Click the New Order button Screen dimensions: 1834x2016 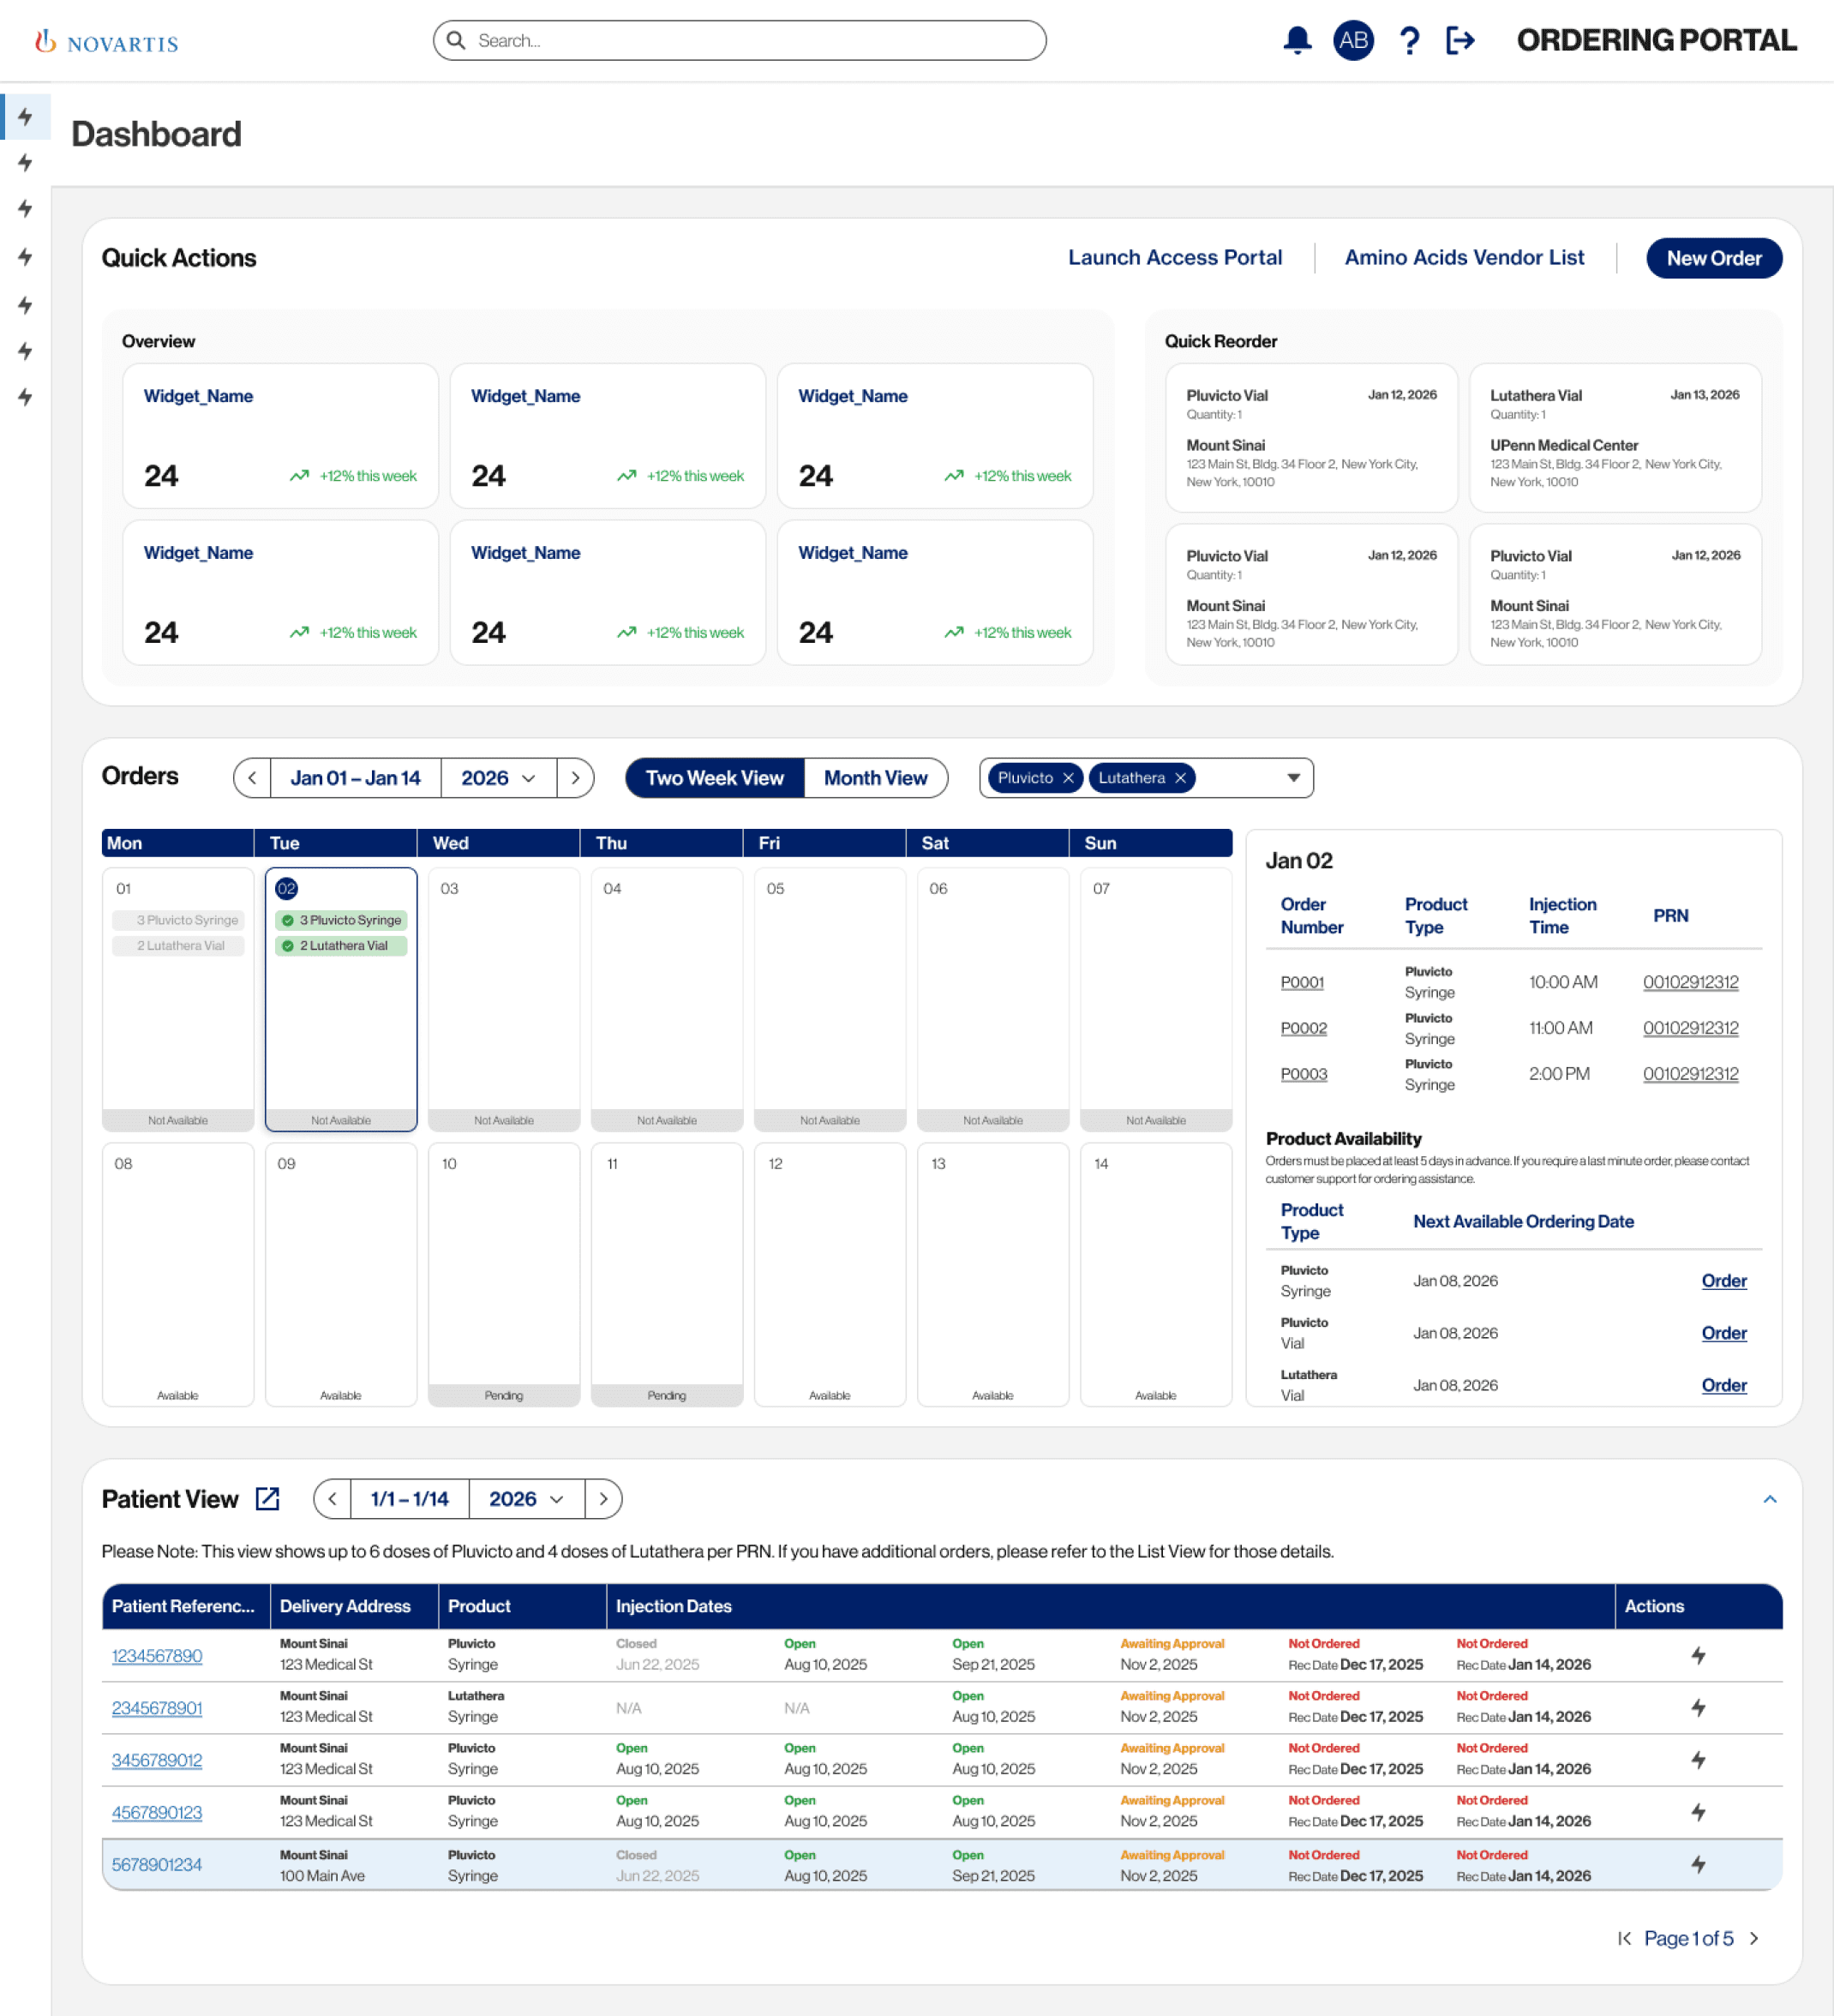(1713, 258)
